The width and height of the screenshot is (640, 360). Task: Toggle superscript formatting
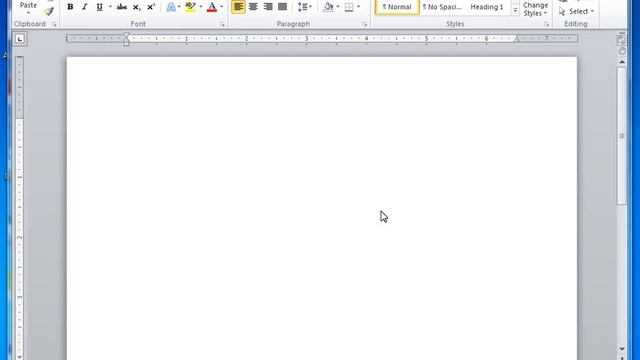point(151,7)
